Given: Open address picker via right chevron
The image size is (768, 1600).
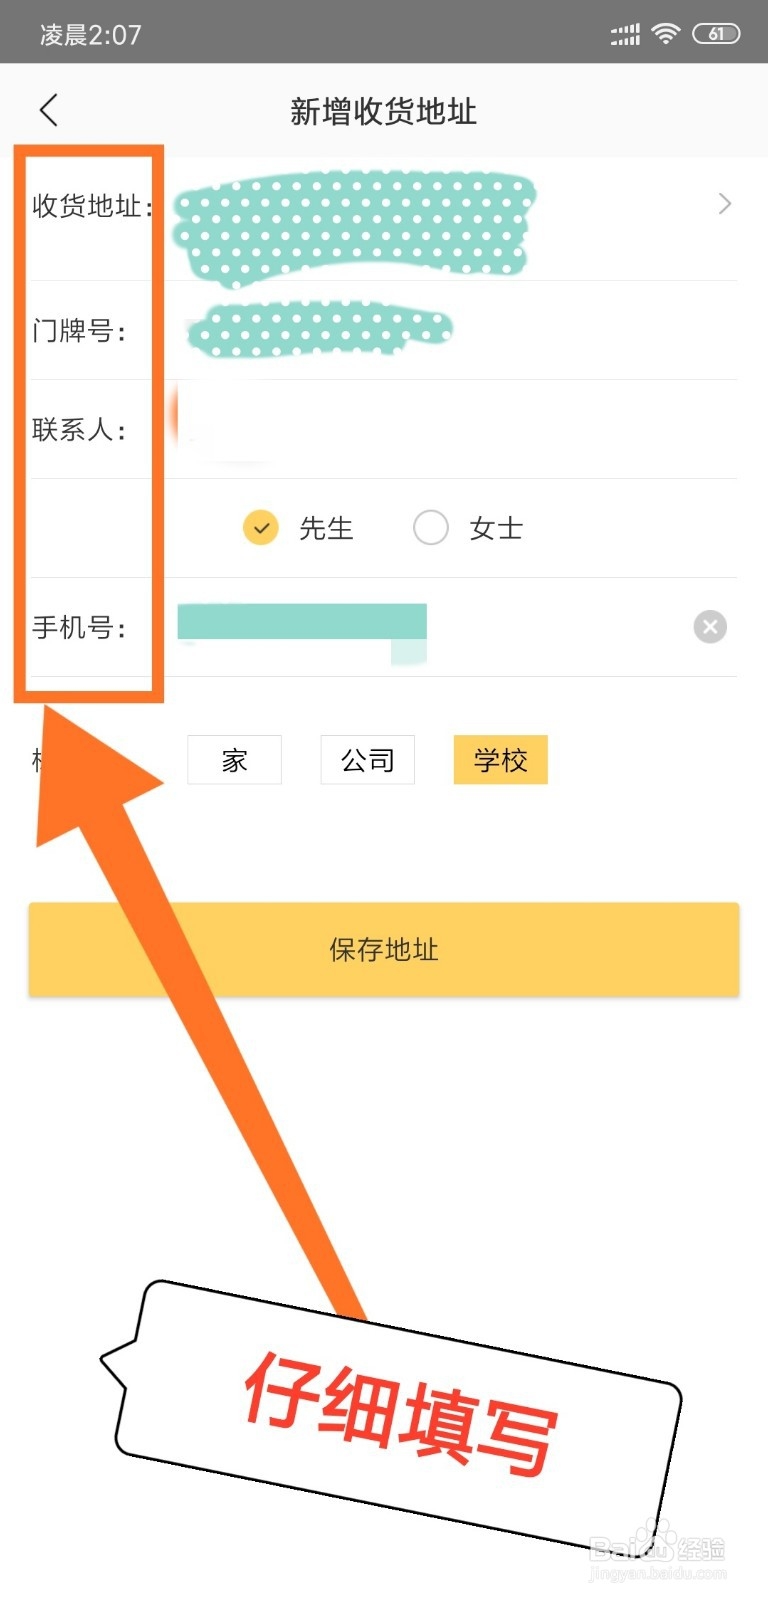Looking at the screenshot, I should [x=725, y=204].
